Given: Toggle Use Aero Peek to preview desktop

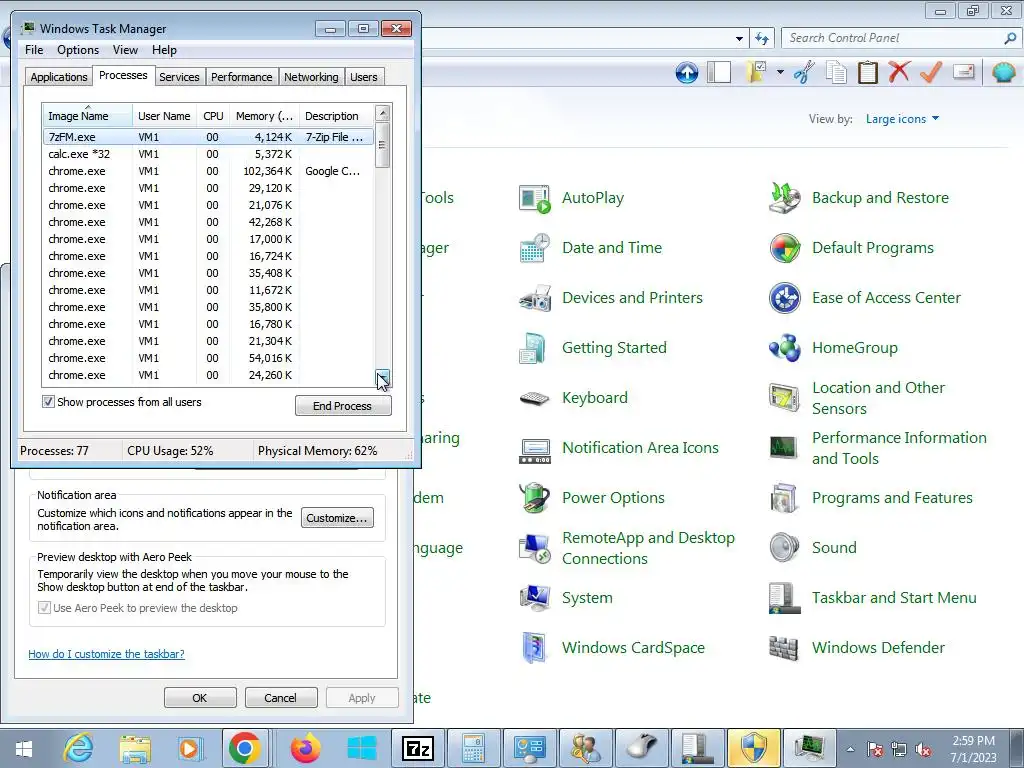Looking at the screenshot, I should coord(44,608).
